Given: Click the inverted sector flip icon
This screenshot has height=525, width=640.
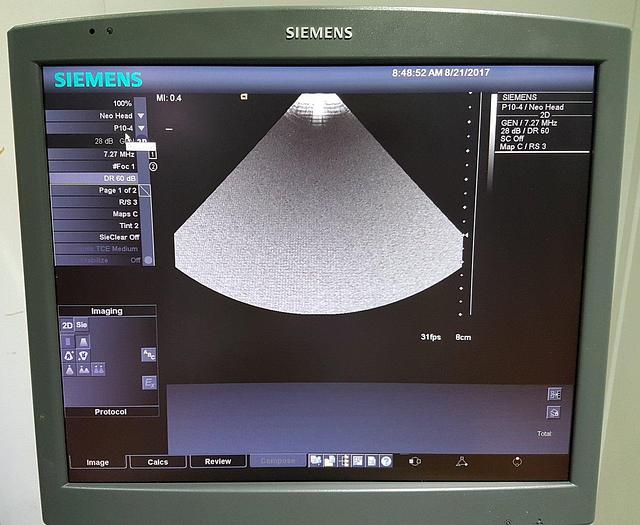Looking at the screenshot, I should 83,356.
